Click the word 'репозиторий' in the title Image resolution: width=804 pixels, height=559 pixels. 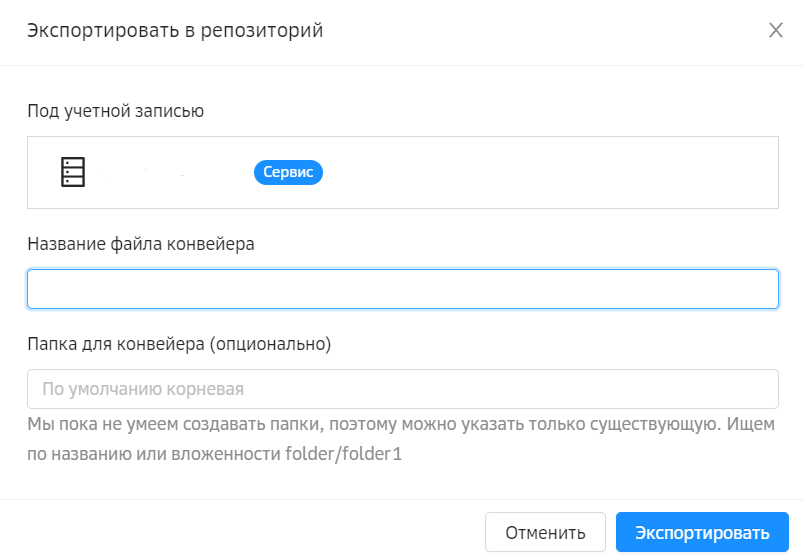(x=267, y=31)
